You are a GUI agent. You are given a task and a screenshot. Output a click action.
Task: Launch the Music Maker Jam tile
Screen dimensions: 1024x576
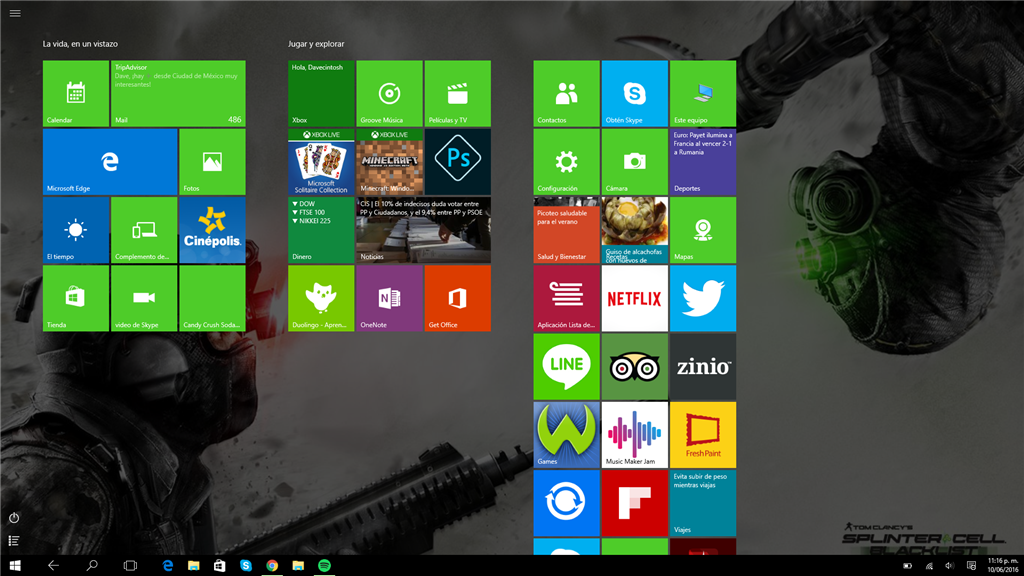(x=635, y=434)
